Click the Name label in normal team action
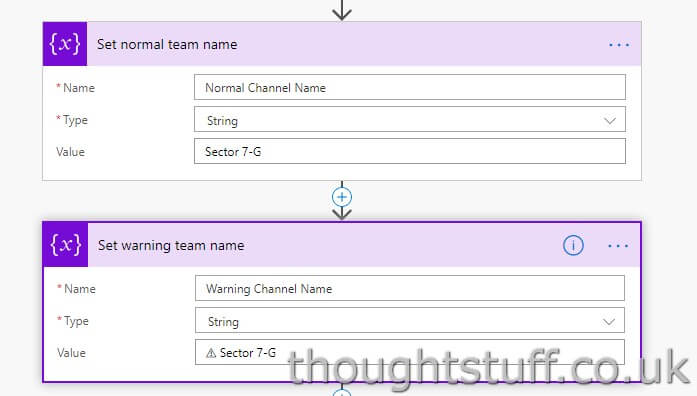This screenshot has width=697, height=396. point(79,88)
